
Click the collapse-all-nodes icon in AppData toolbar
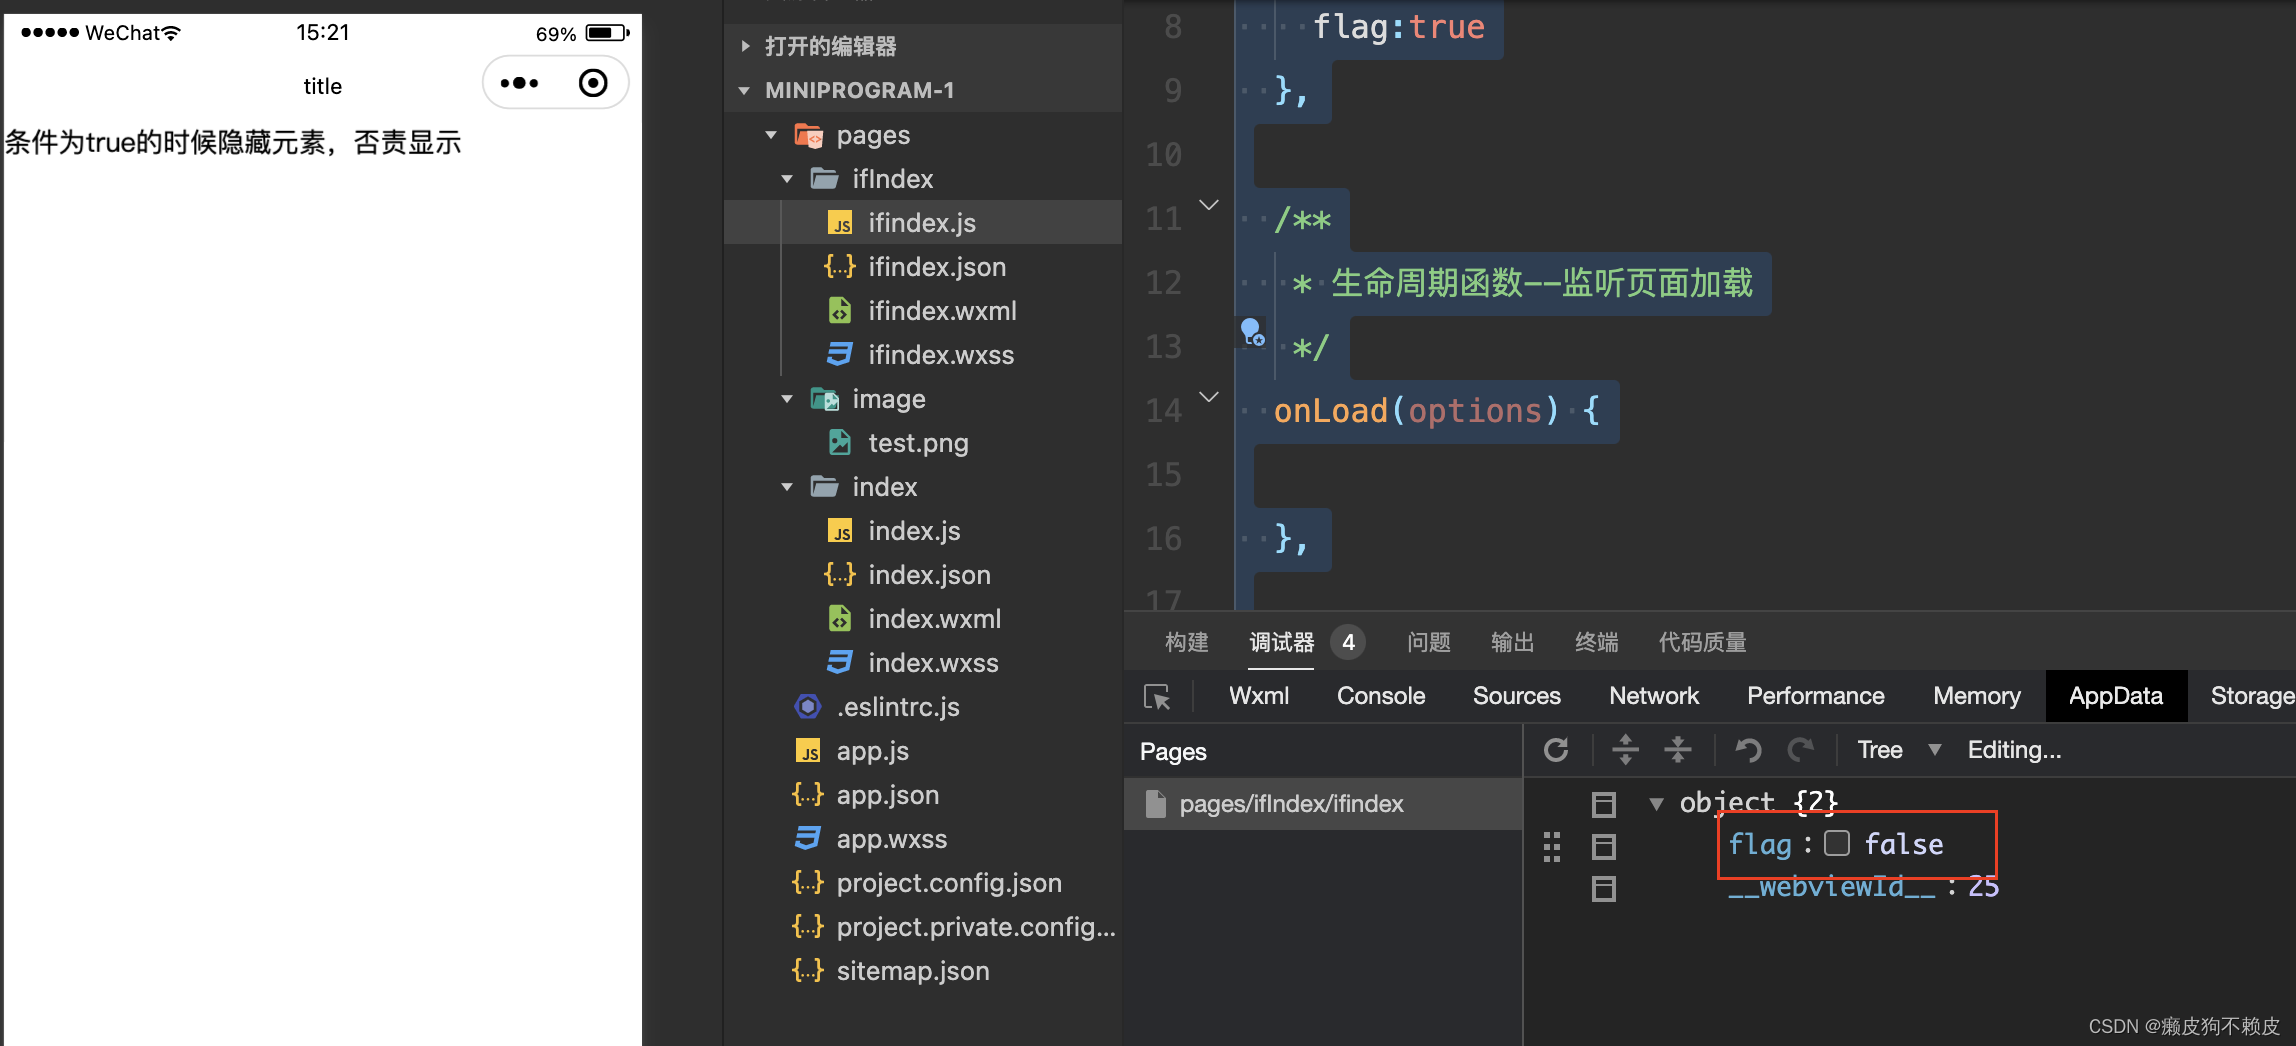pyautogui.click(x=1678, y=749)
